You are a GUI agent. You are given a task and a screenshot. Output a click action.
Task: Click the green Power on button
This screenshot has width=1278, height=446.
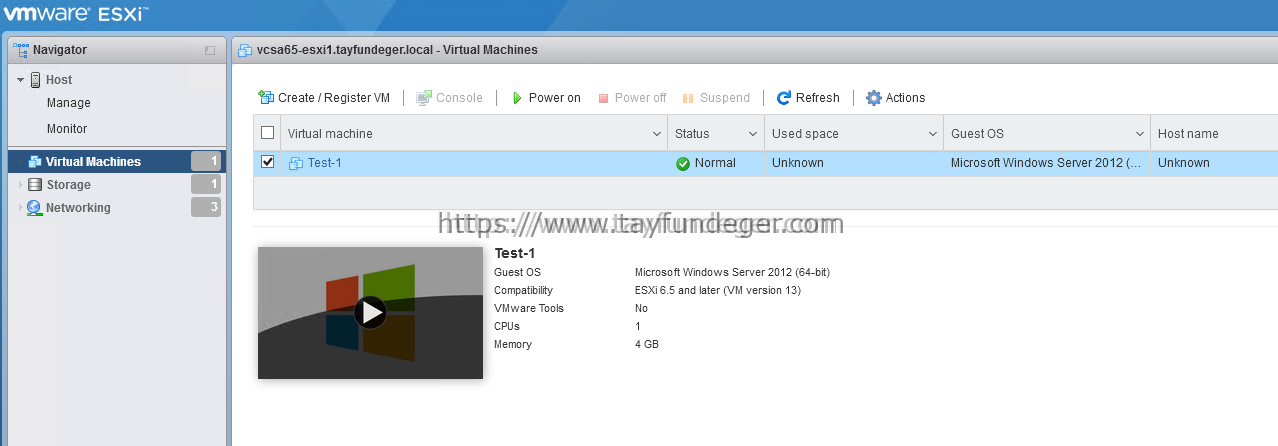coord(545,97)
